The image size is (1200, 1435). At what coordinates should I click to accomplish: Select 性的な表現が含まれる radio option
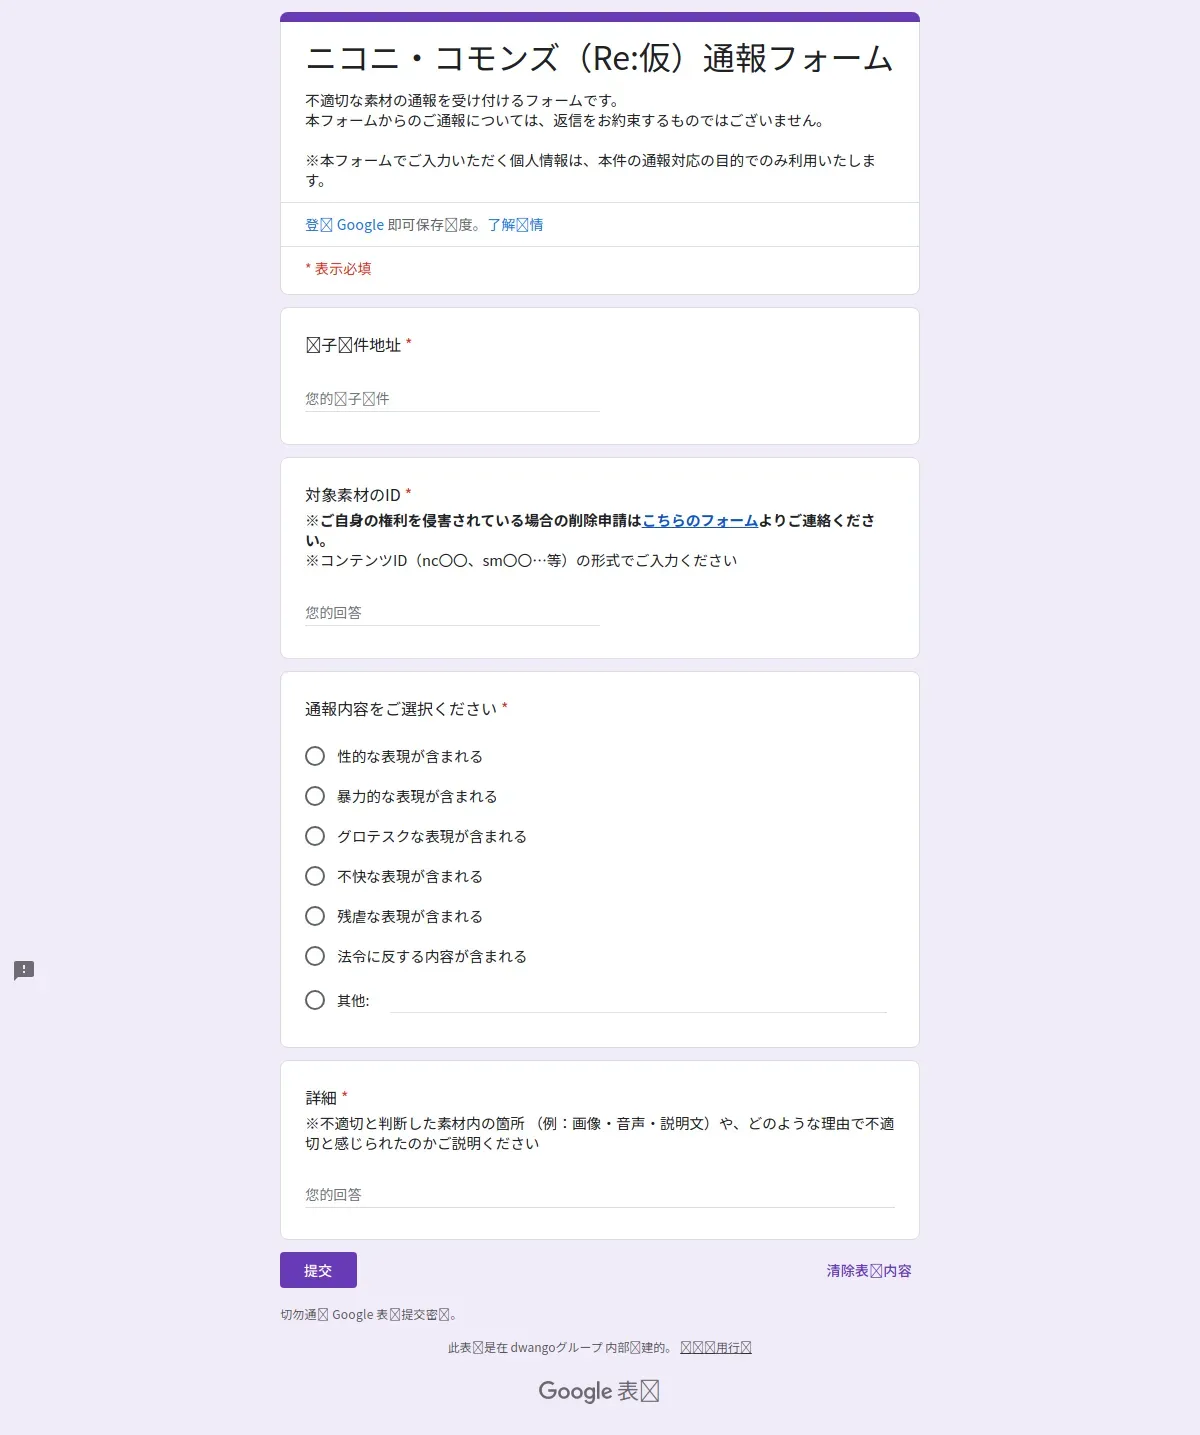tap(315, 756)
